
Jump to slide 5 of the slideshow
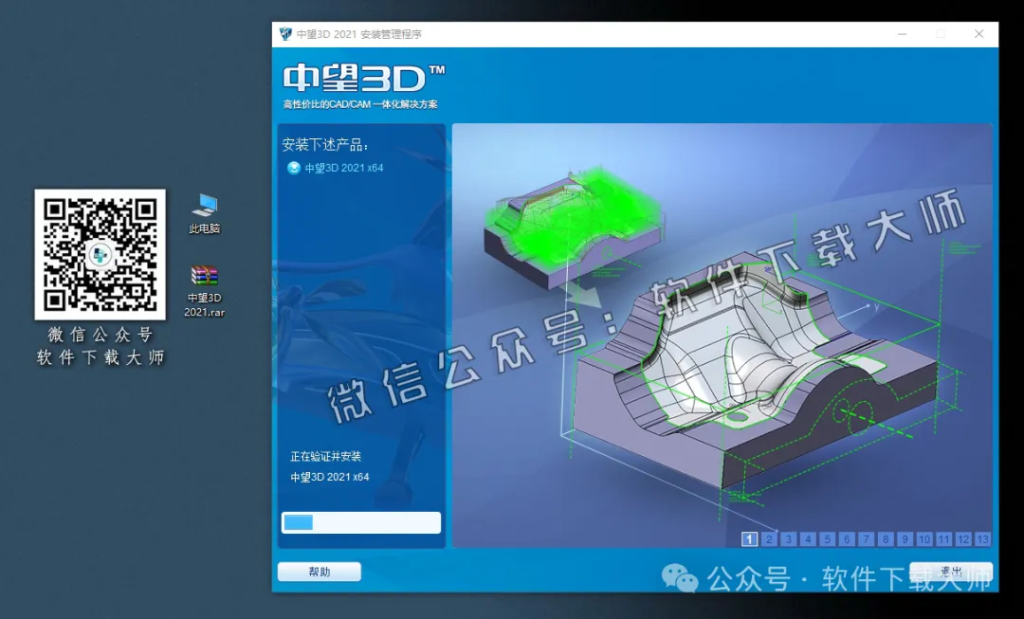(828, 540)
